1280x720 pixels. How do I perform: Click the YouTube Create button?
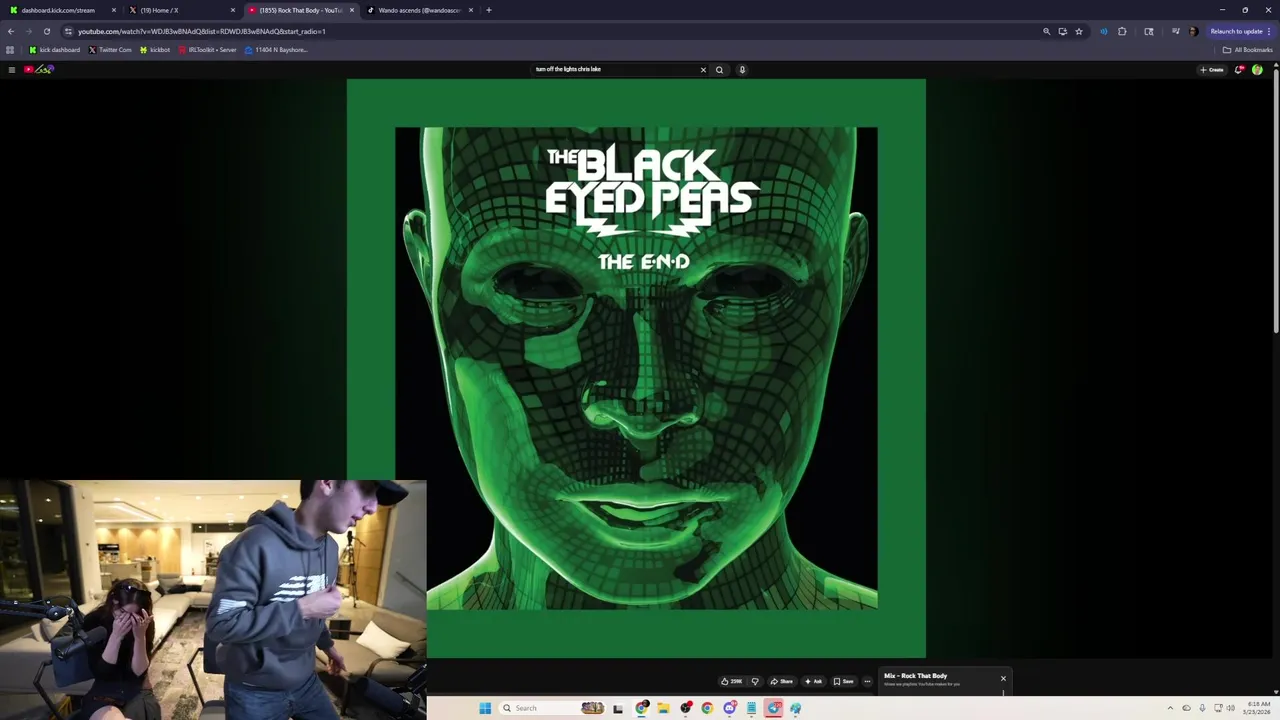coord(1212,70)
